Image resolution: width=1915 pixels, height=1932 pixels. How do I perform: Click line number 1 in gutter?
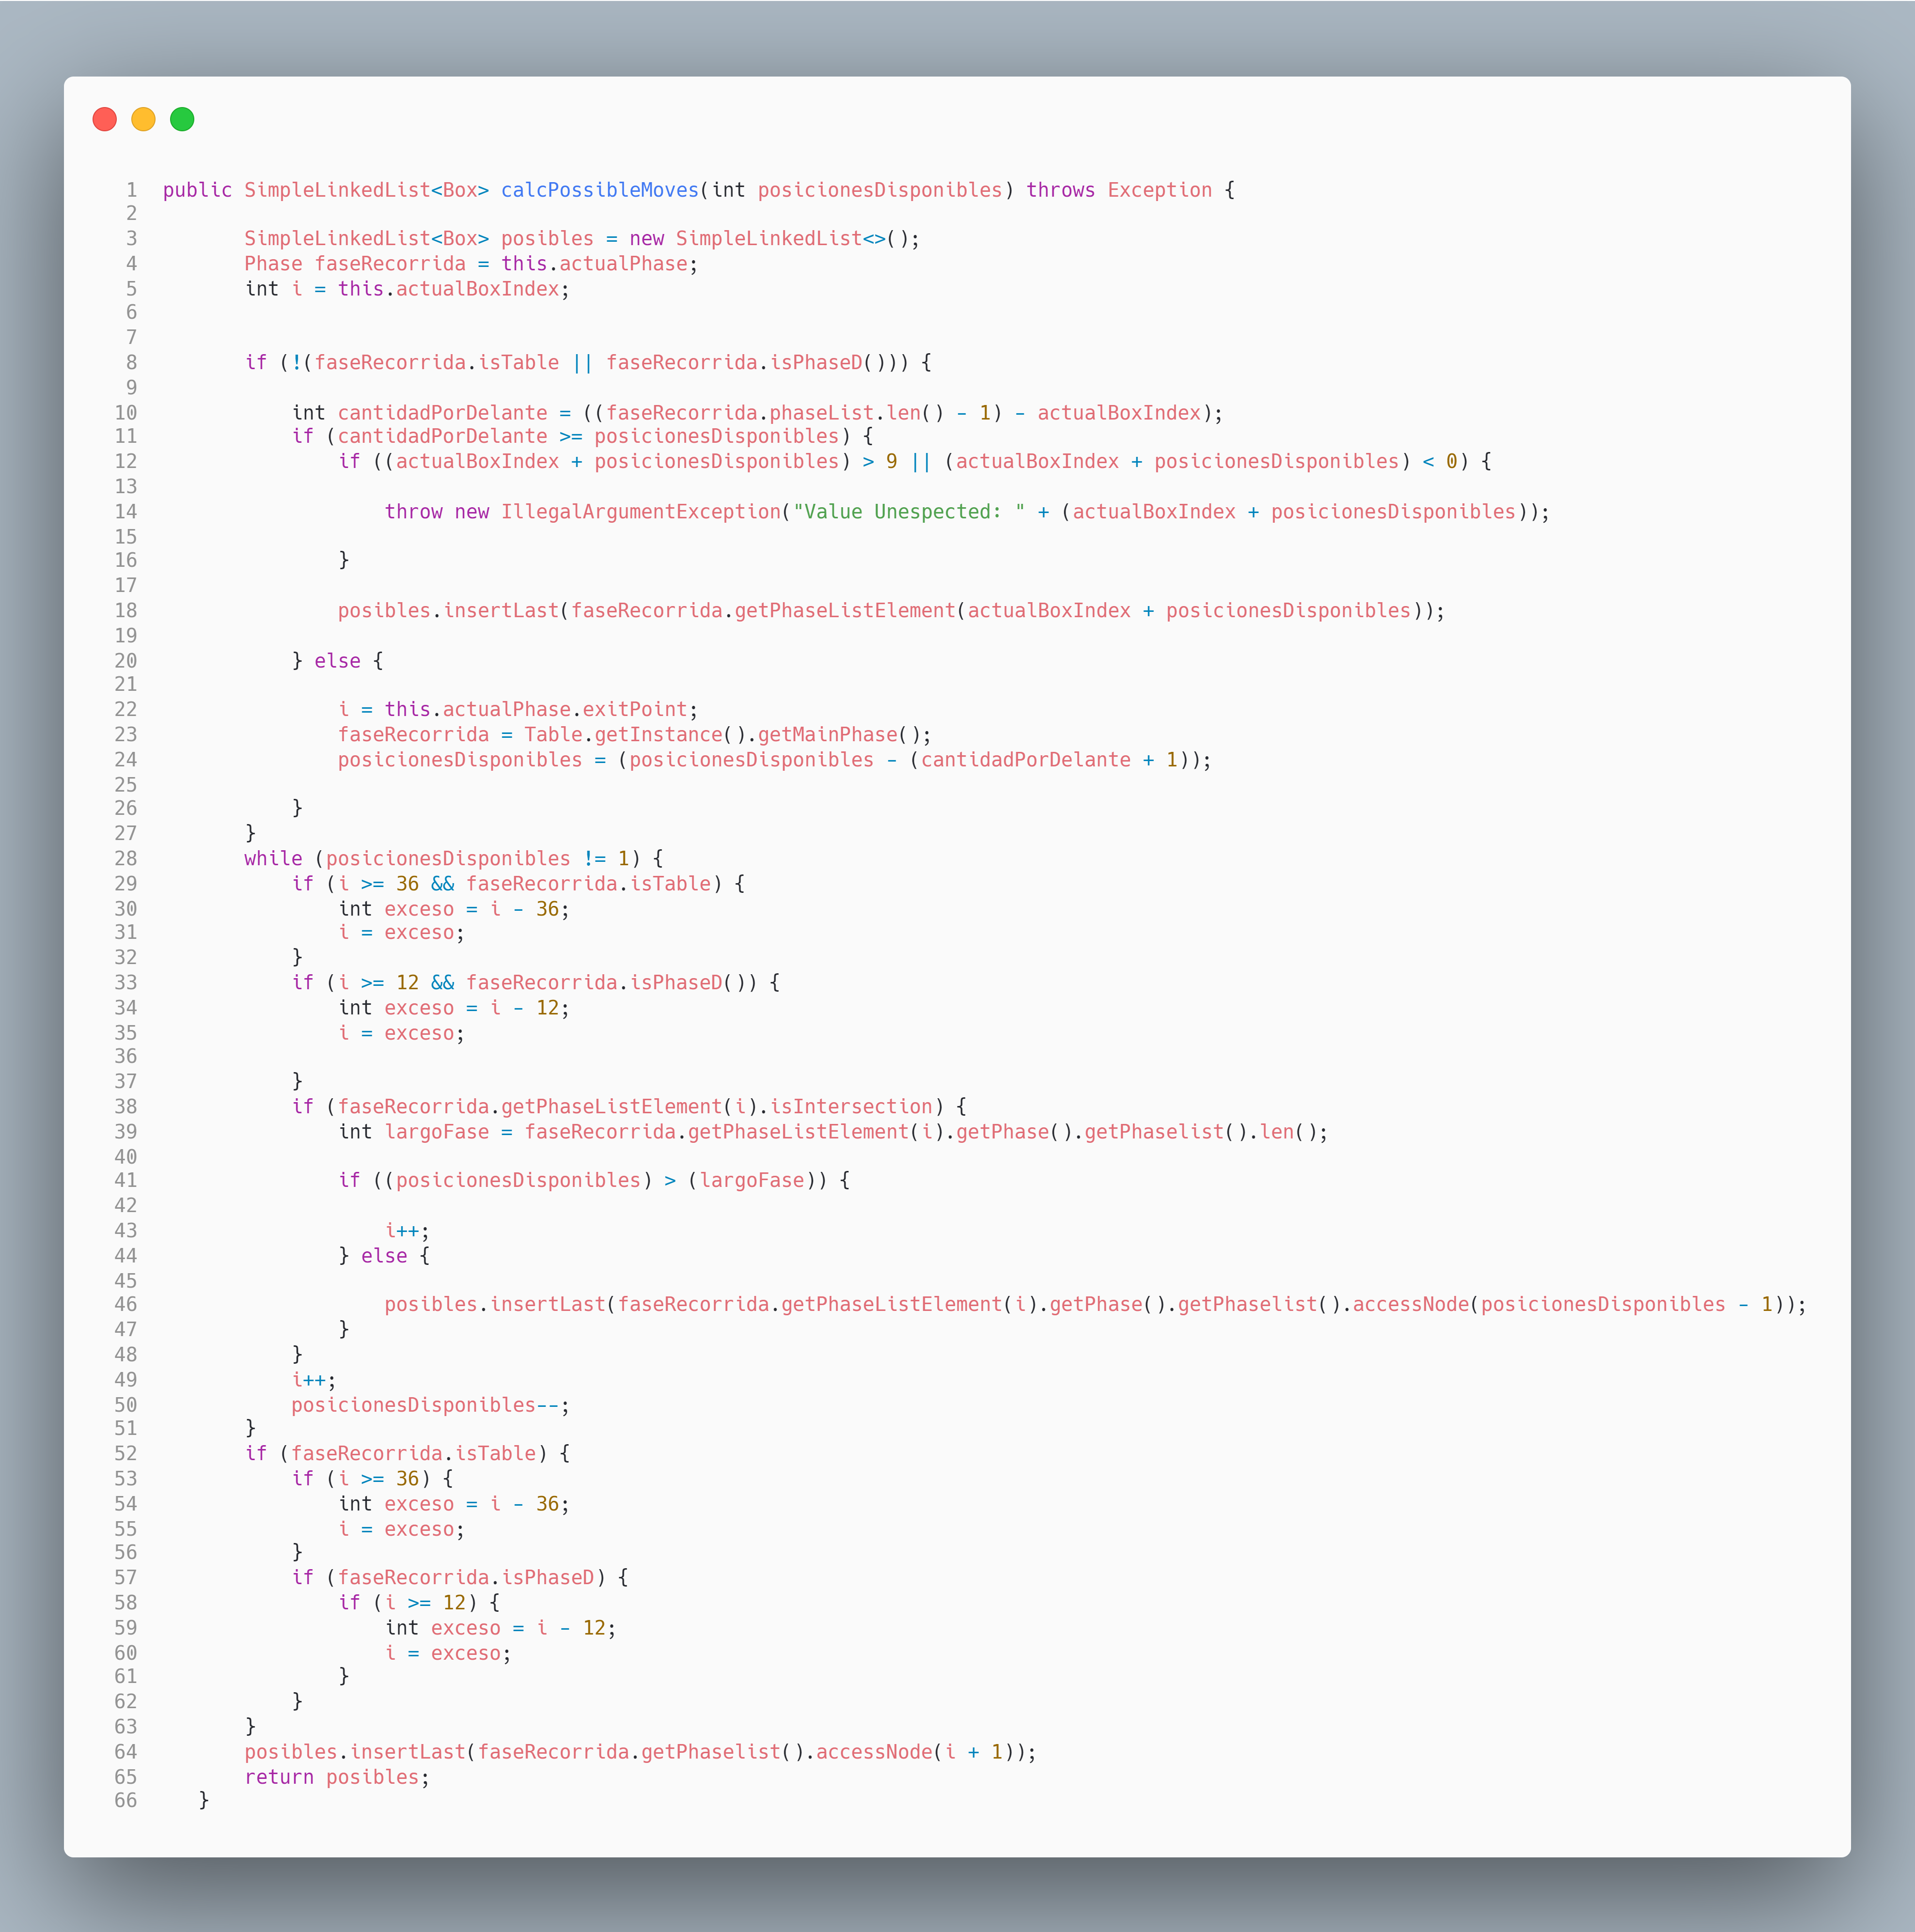click(131, 190)
